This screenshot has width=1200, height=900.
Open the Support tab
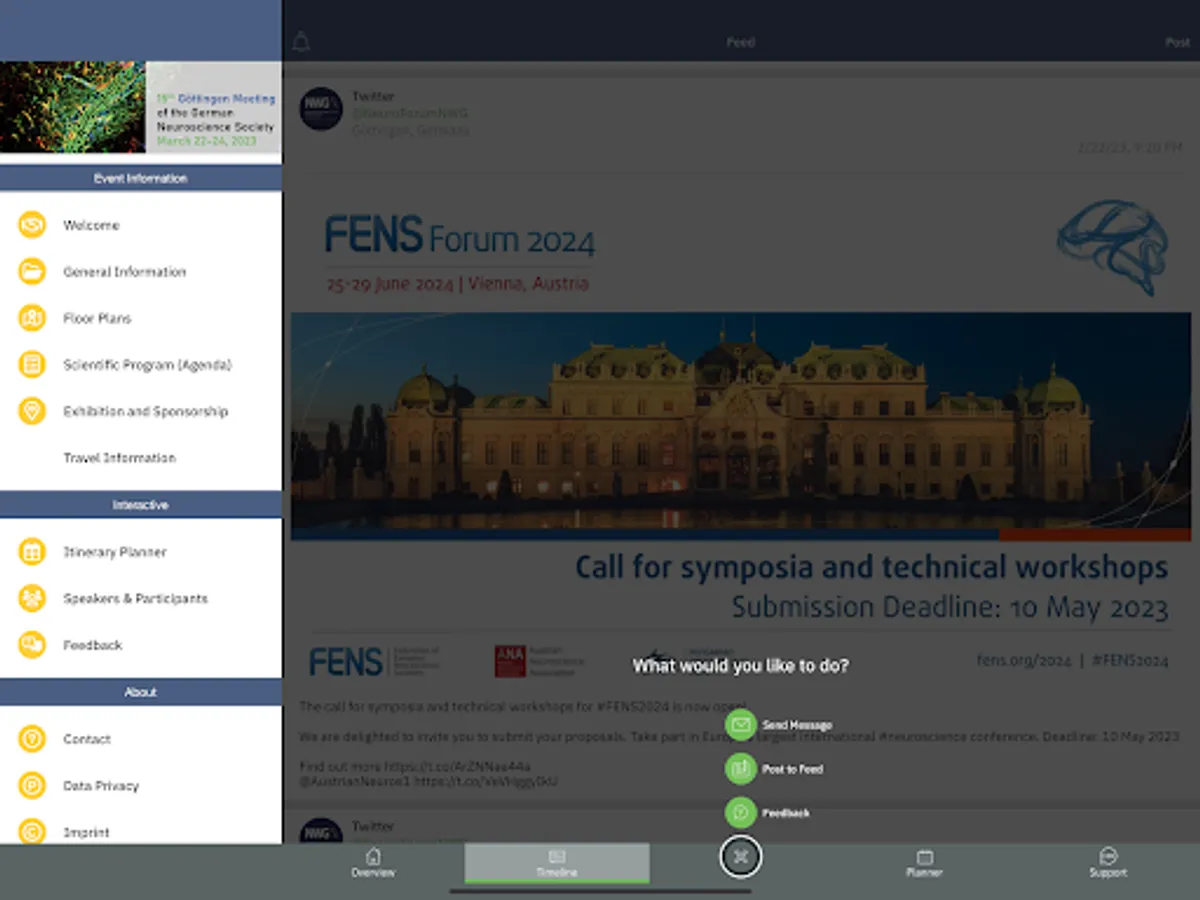[x=1108, y=863]
